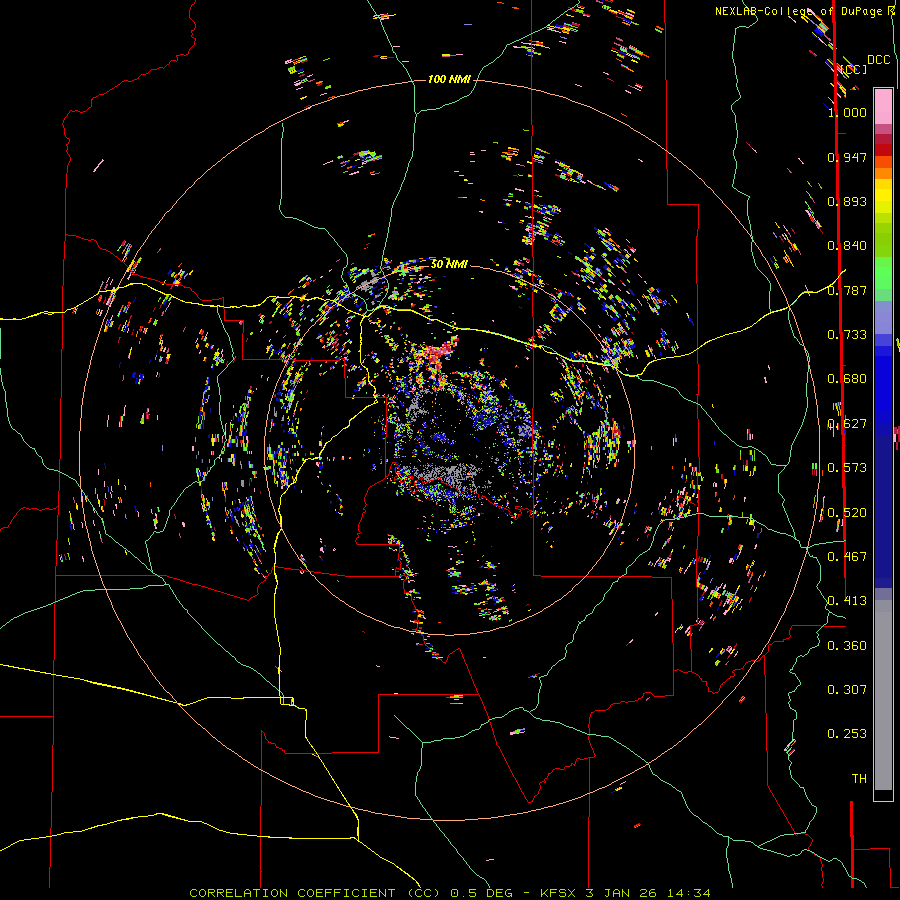Click the 0.680 legend value
Screen dimensions: 900x900
tap(847, 379)
